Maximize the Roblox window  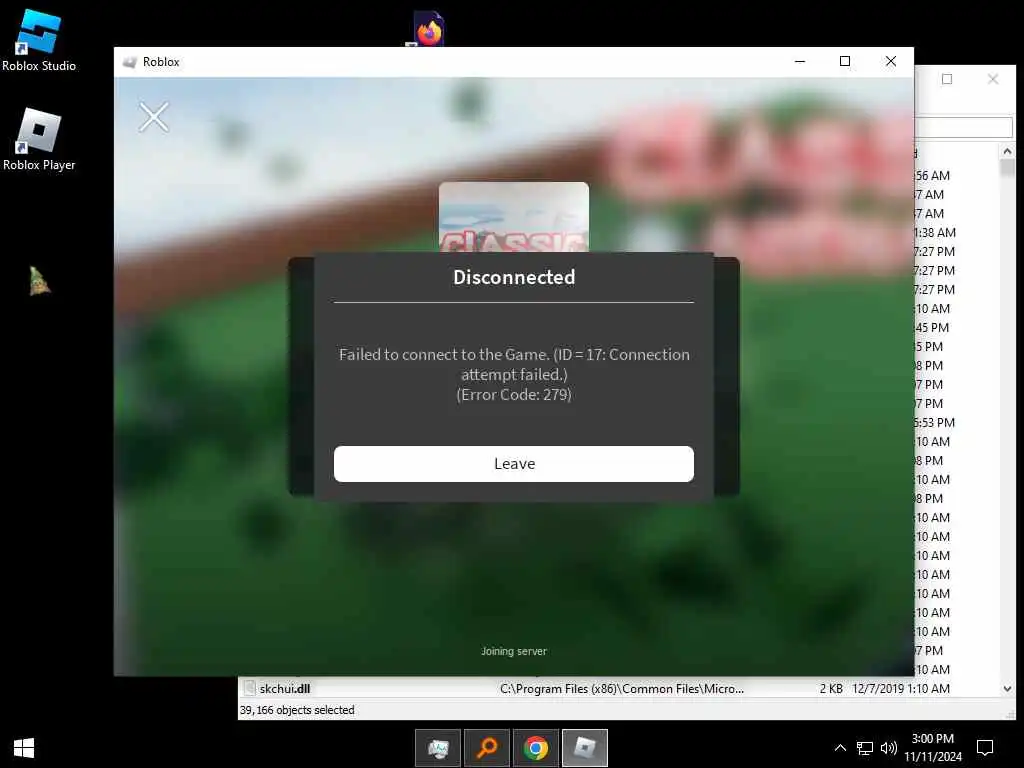844,61
